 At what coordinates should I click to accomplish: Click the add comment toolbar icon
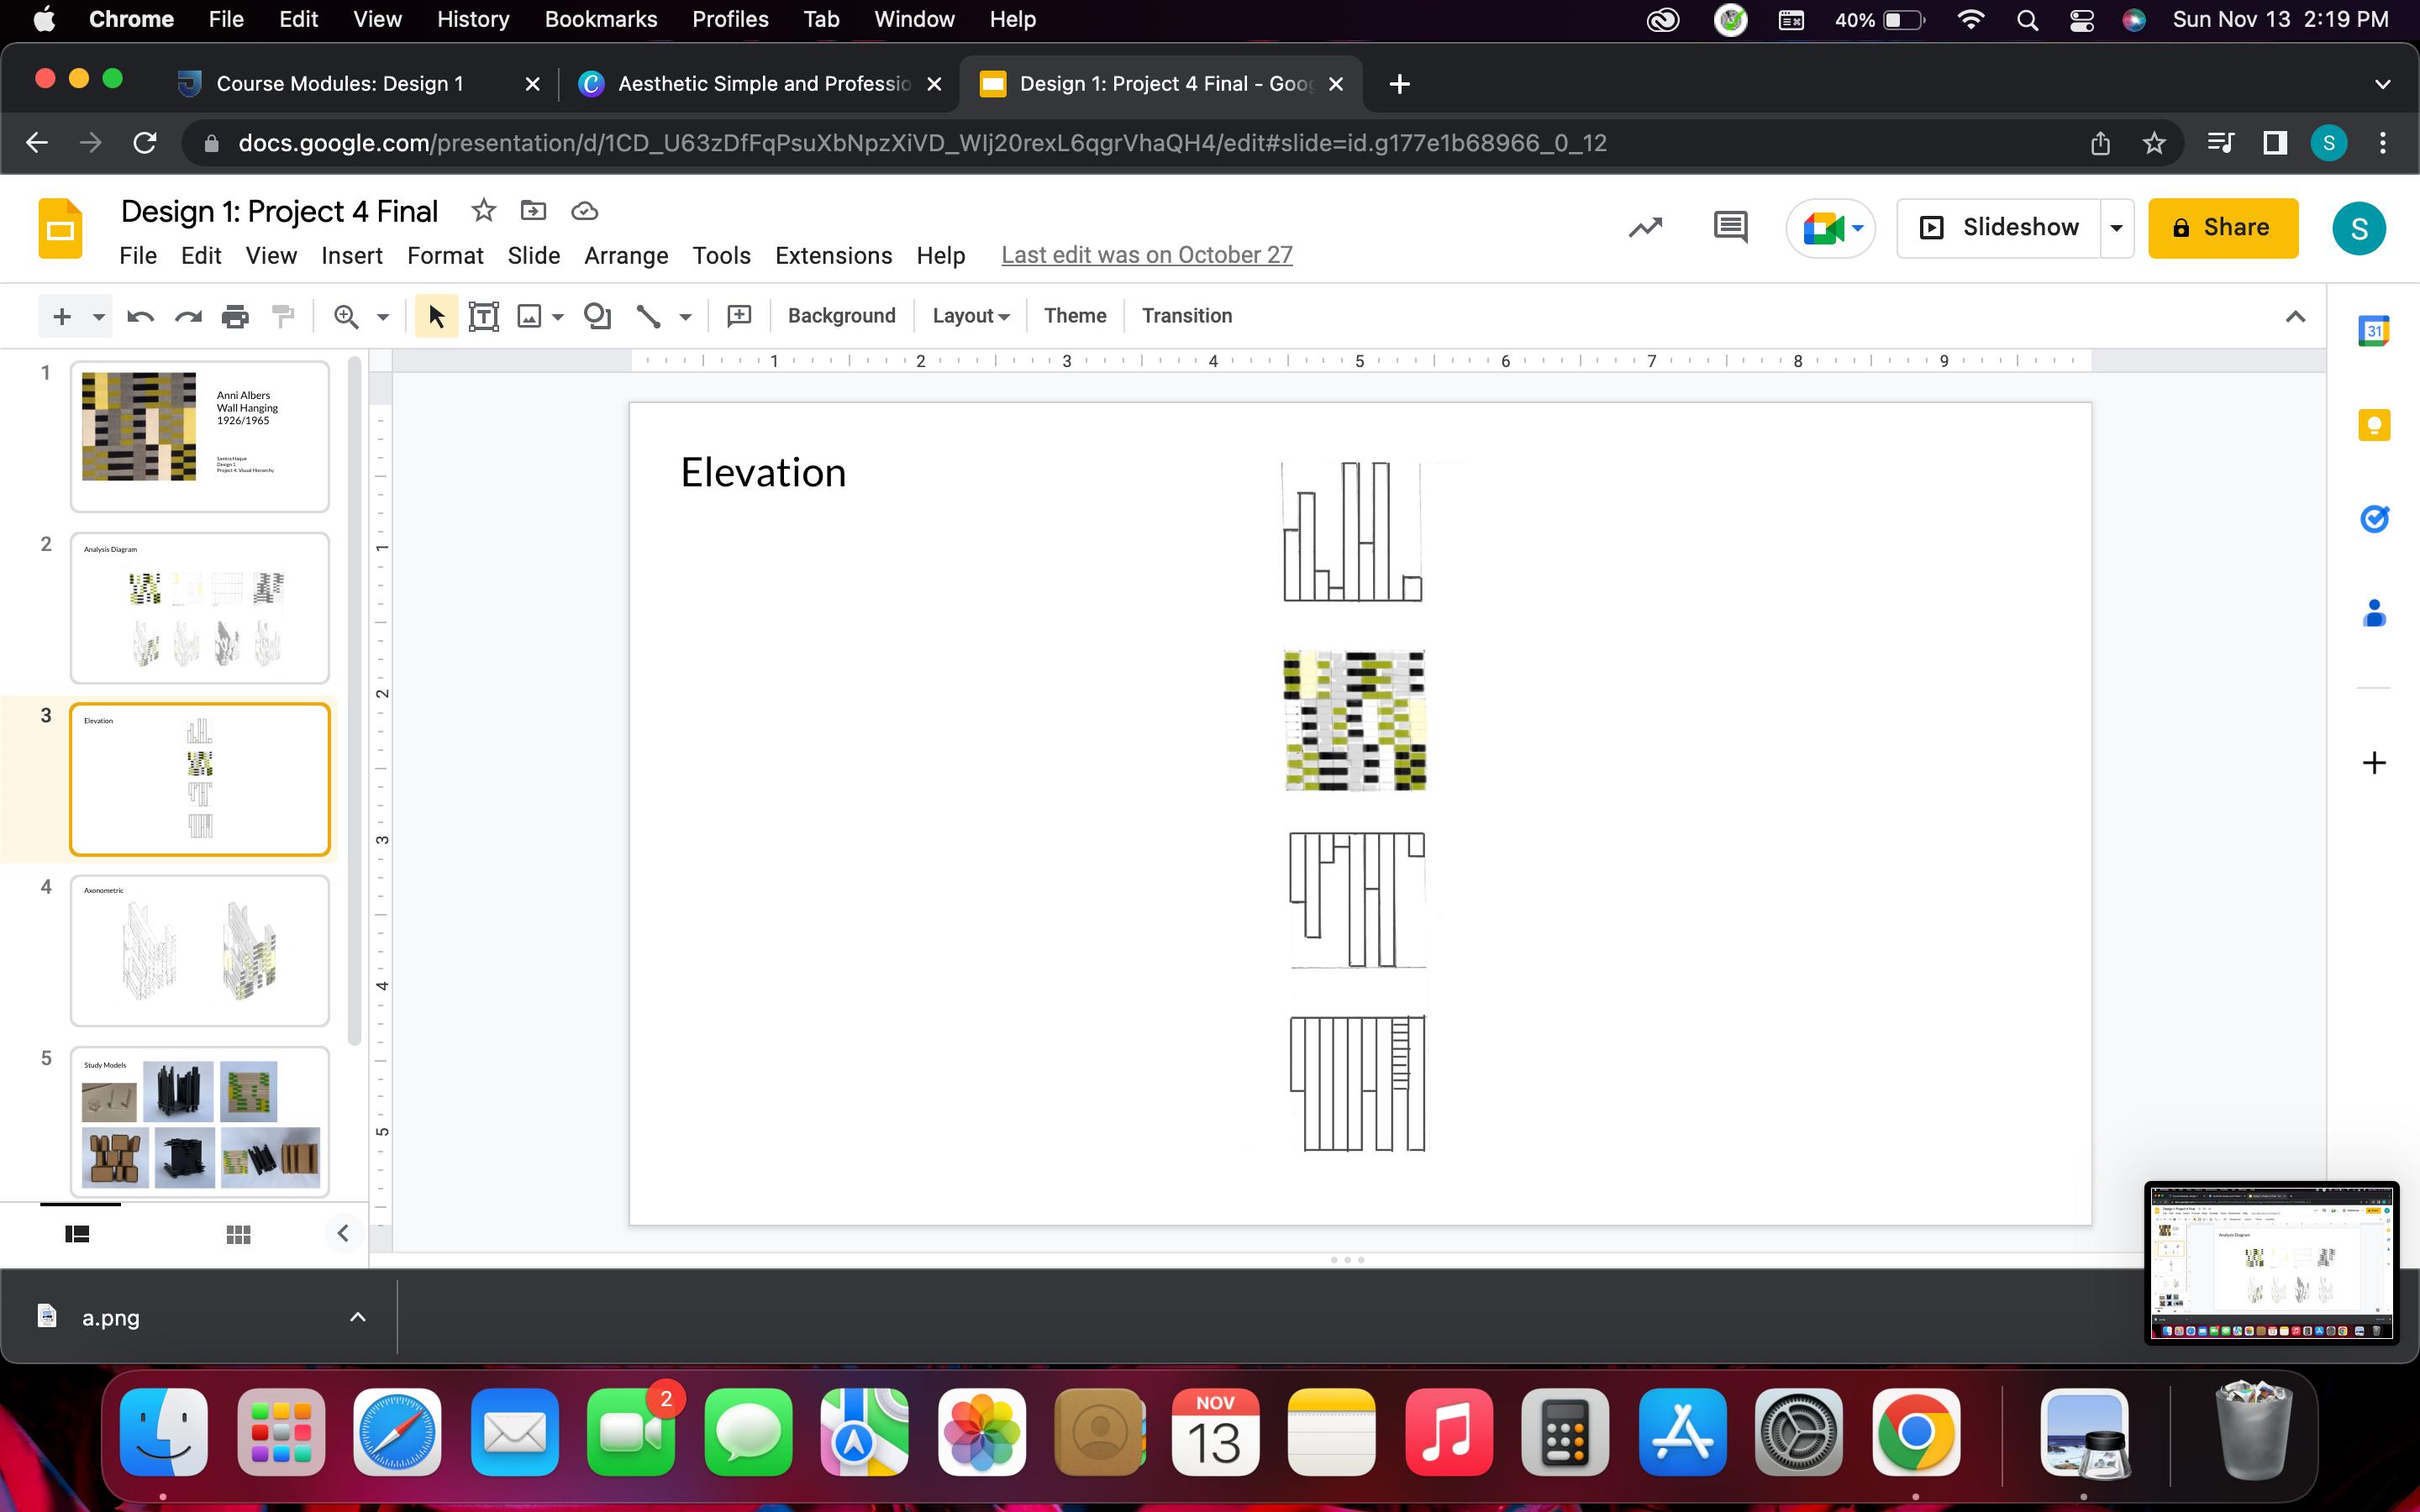pyautogui.click(x=739, y=316)
